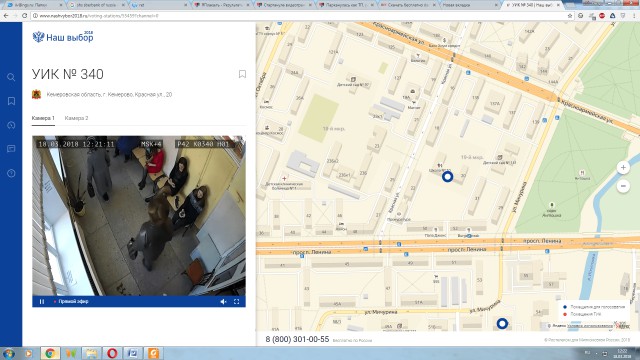This screenshot has width=640, height=360.
Task: Click the Кемеровская область coat of arms
Action: coord(36,94)
